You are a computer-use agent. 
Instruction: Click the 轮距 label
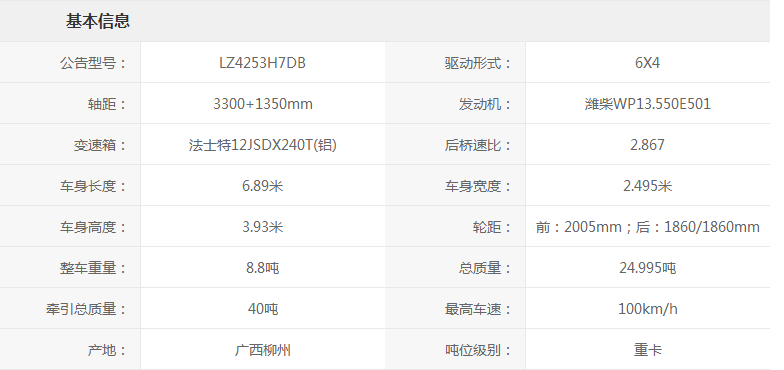click(x=492, y=227)
